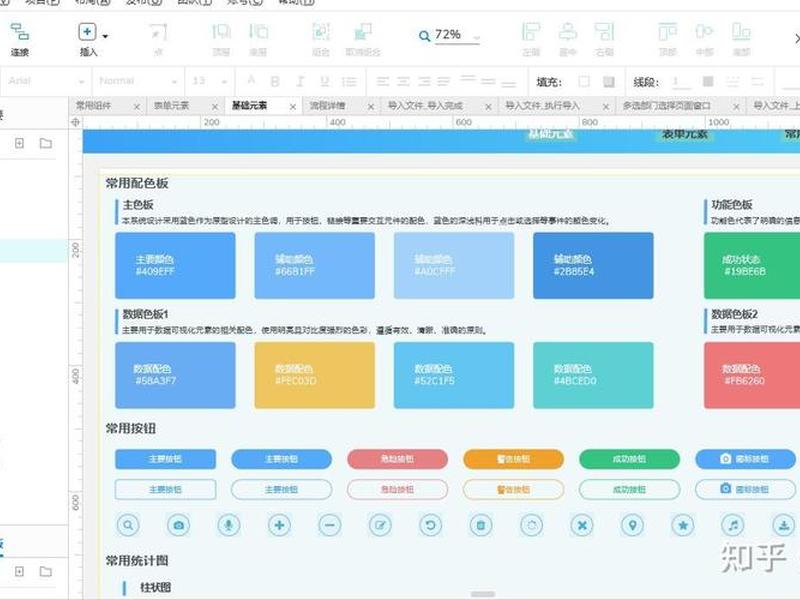800x600 pixels.
Task: Close the 基础元素 tab
Action: tap(293, 107)
